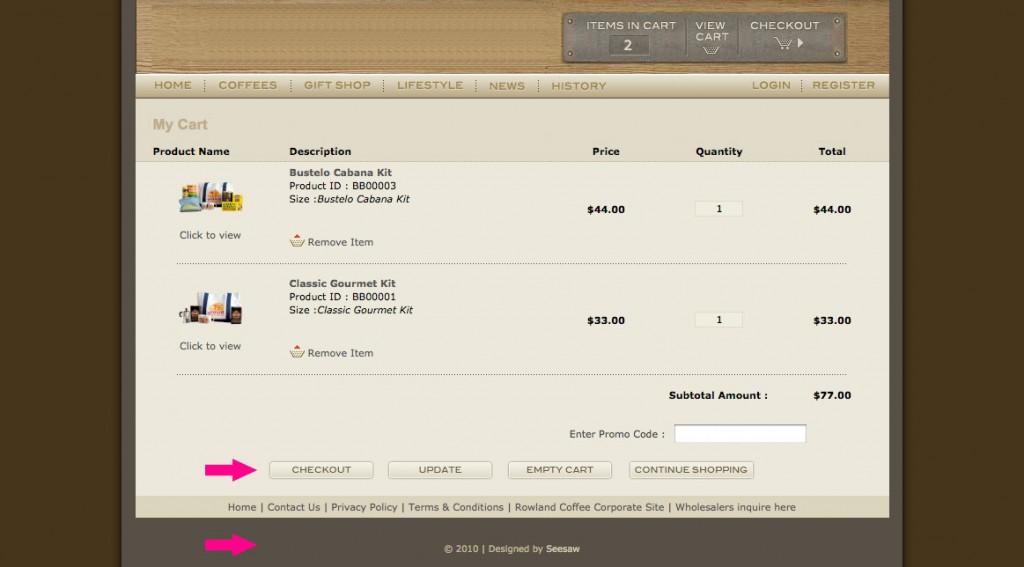Open Rowland Coffee Corporate Site link
The image size is (1024, 567).
click(590, 507)
